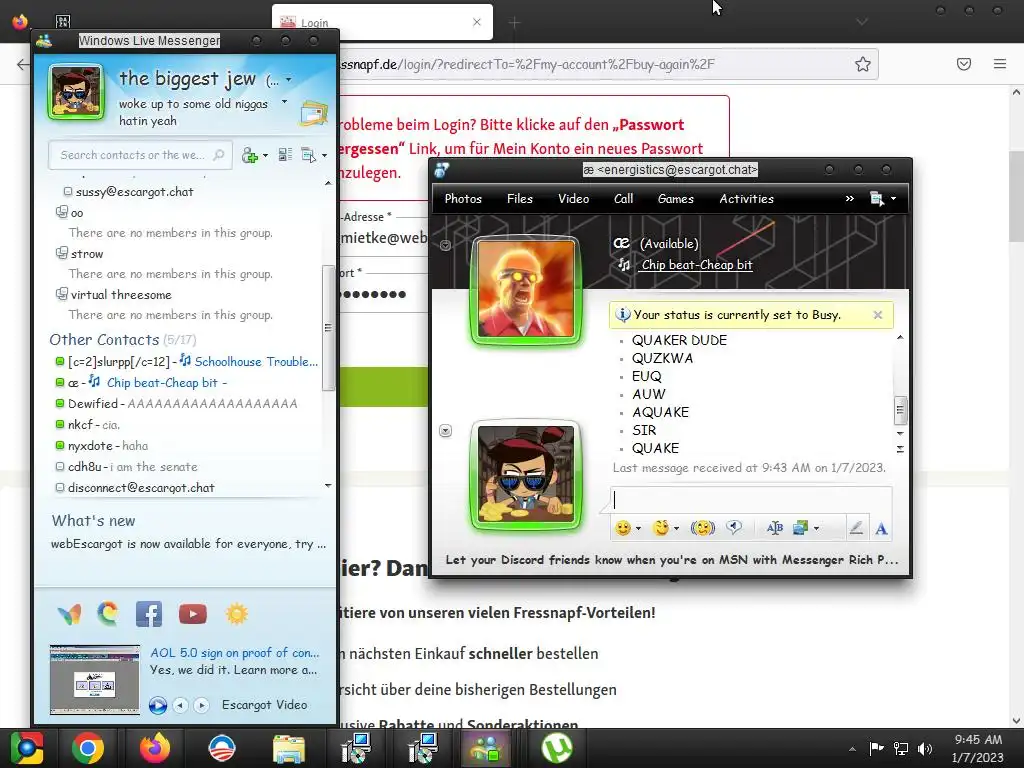
Task: Go to the next Escargot video
Action: 202,705
